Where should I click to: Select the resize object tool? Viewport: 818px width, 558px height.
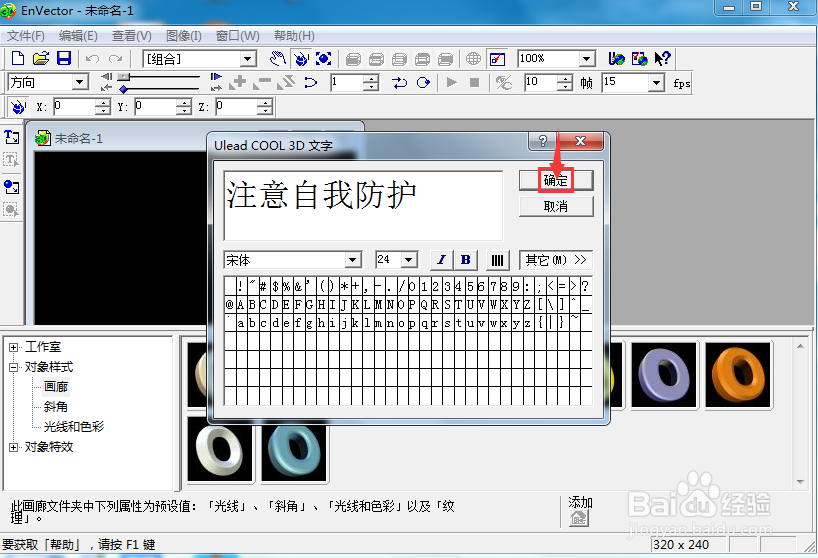coord(323,58)
